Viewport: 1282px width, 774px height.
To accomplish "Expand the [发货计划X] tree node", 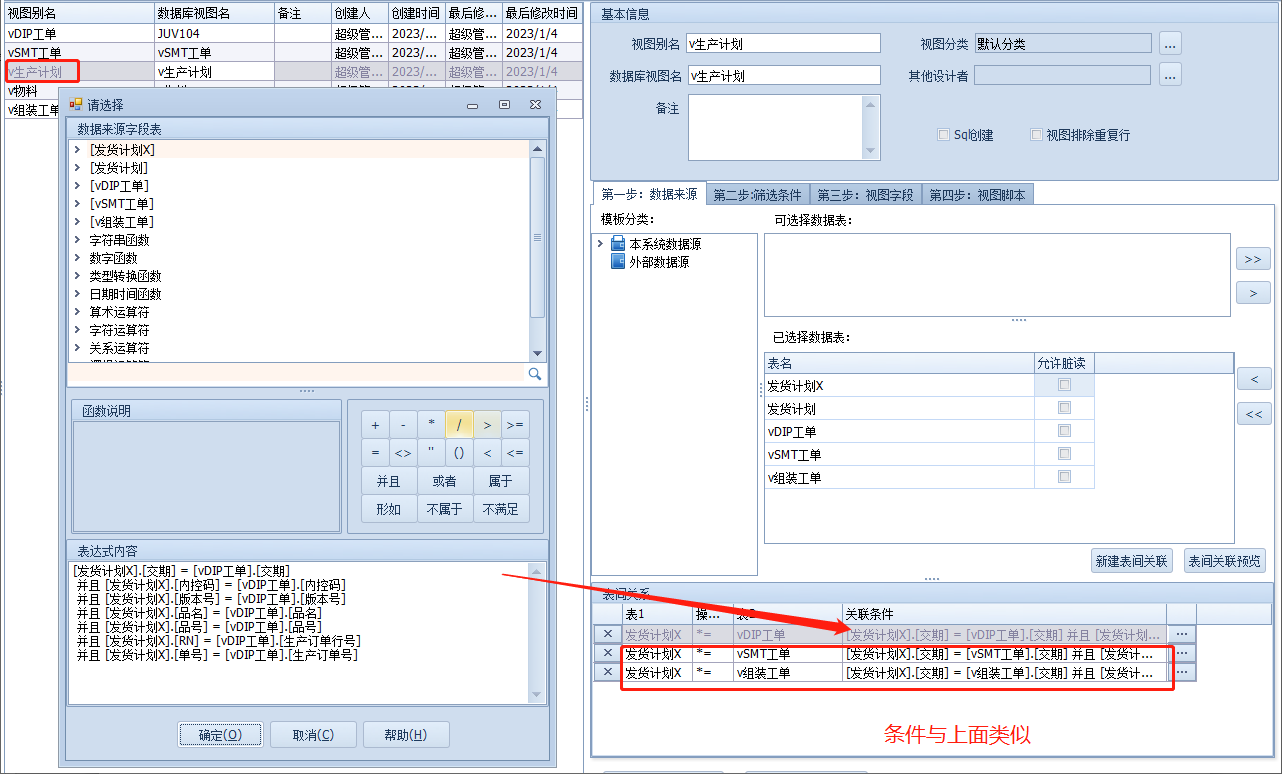I will pos(77,150).
